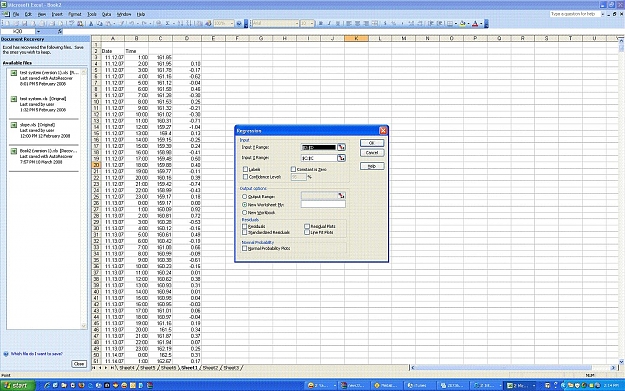
Task: Select slope.xls in recovery list
Action: pos(44,130)
